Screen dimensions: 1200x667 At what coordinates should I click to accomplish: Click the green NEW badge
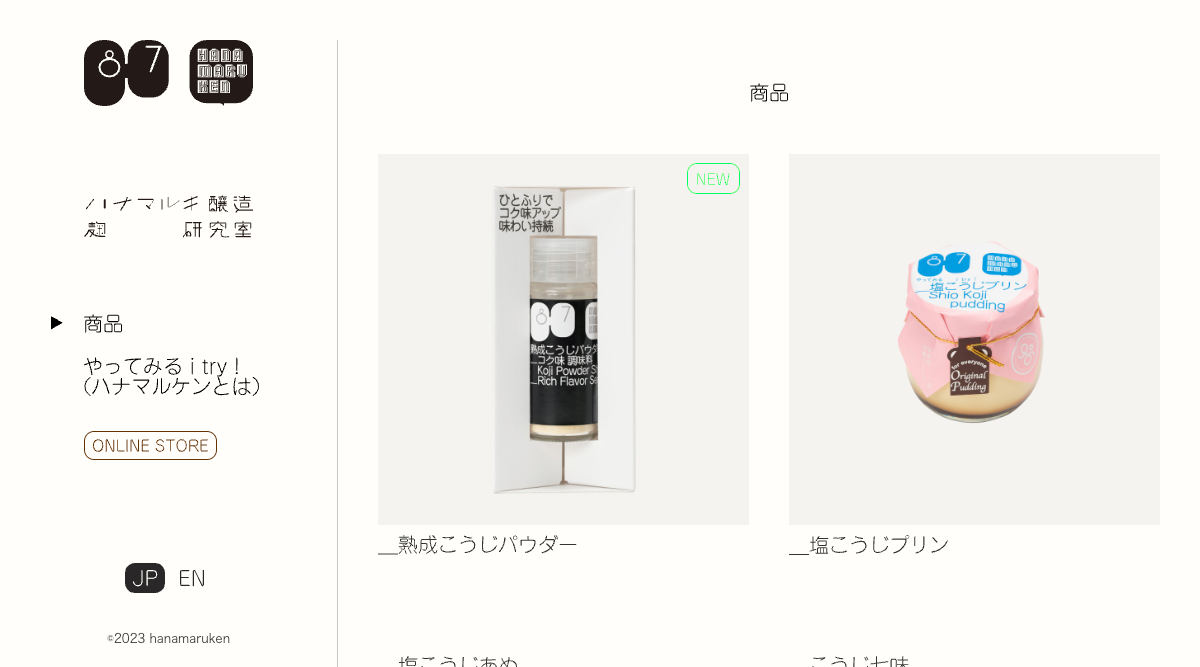(713, 178)
